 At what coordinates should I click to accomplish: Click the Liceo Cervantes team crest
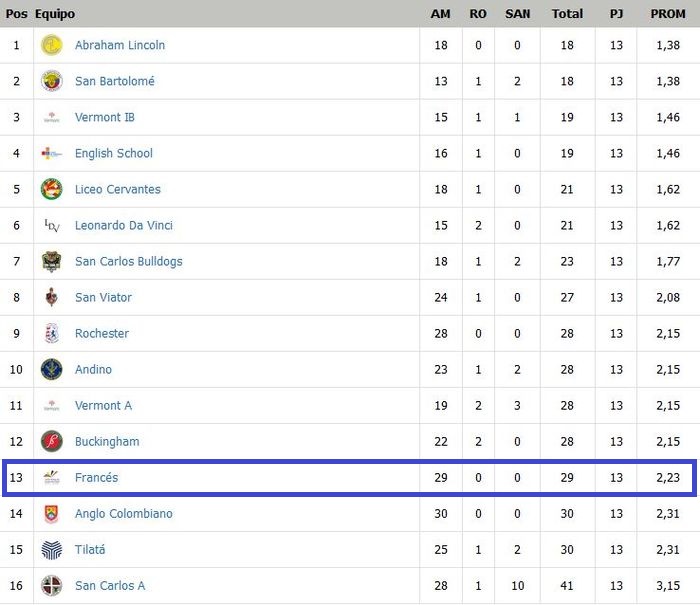pos(52,189)
